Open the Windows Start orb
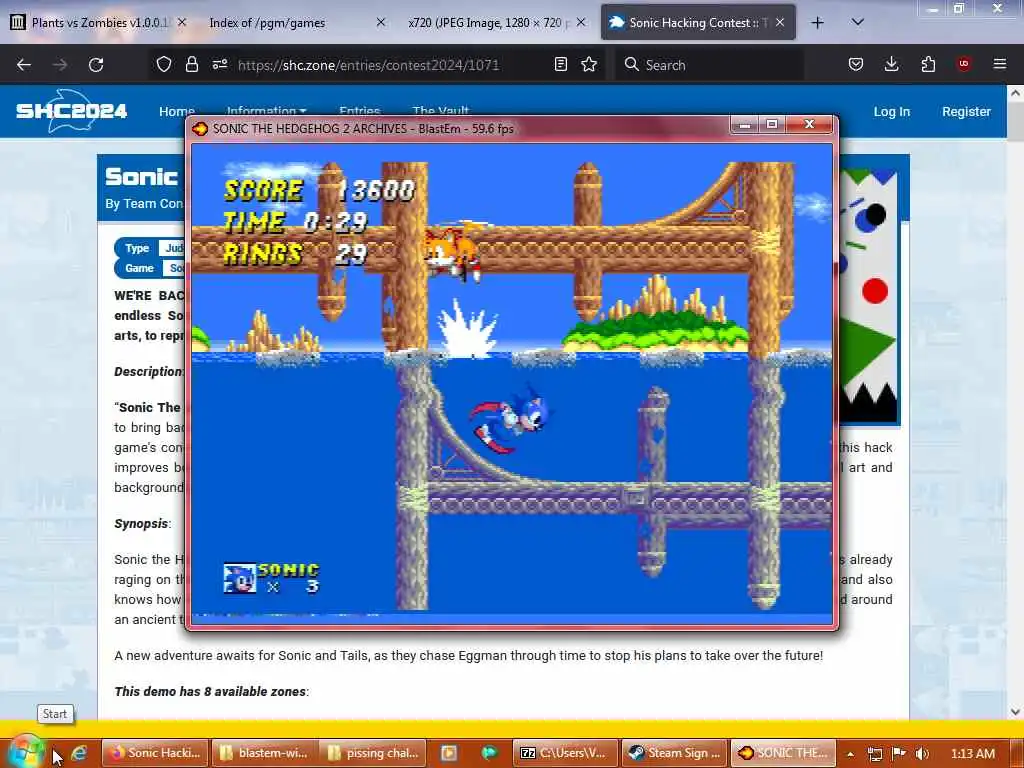This screenshot has width=1024, height=768. pyautogui.click(x=25, y=752)
